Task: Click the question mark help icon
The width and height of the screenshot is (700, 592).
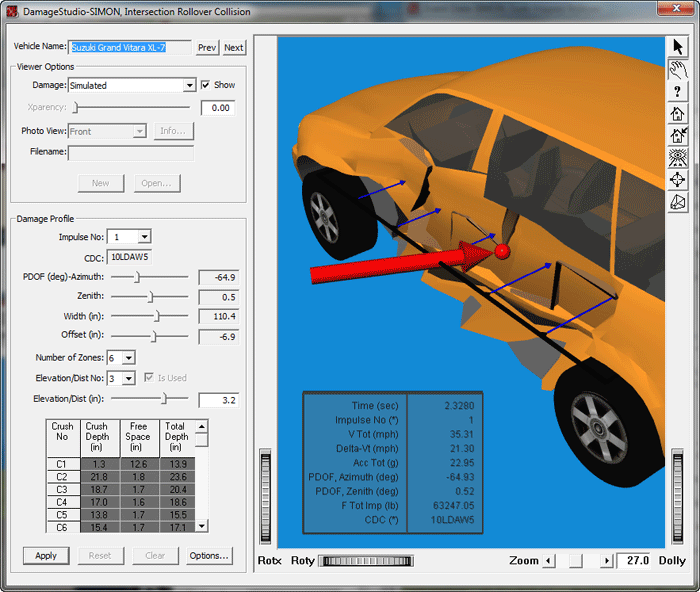Action: click(x=679, y=91)
